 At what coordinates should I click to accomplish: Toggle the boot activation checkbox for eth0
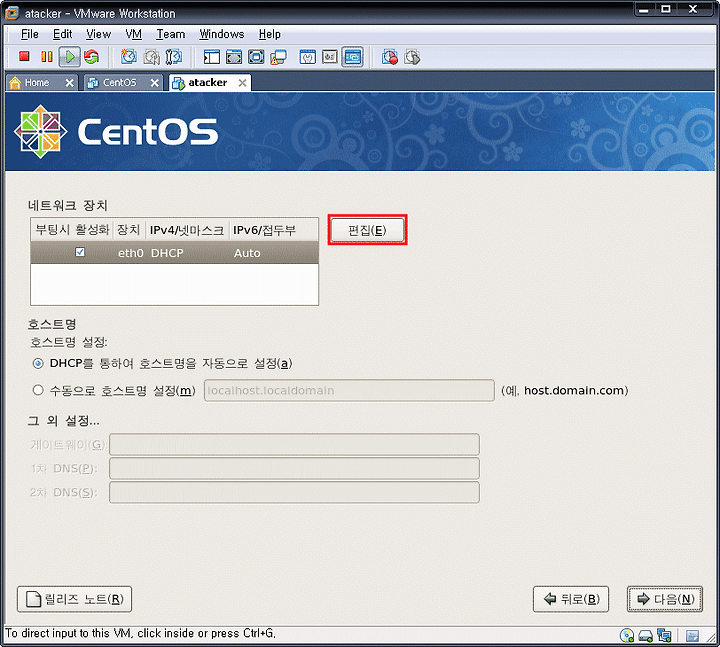coord(80,252)
